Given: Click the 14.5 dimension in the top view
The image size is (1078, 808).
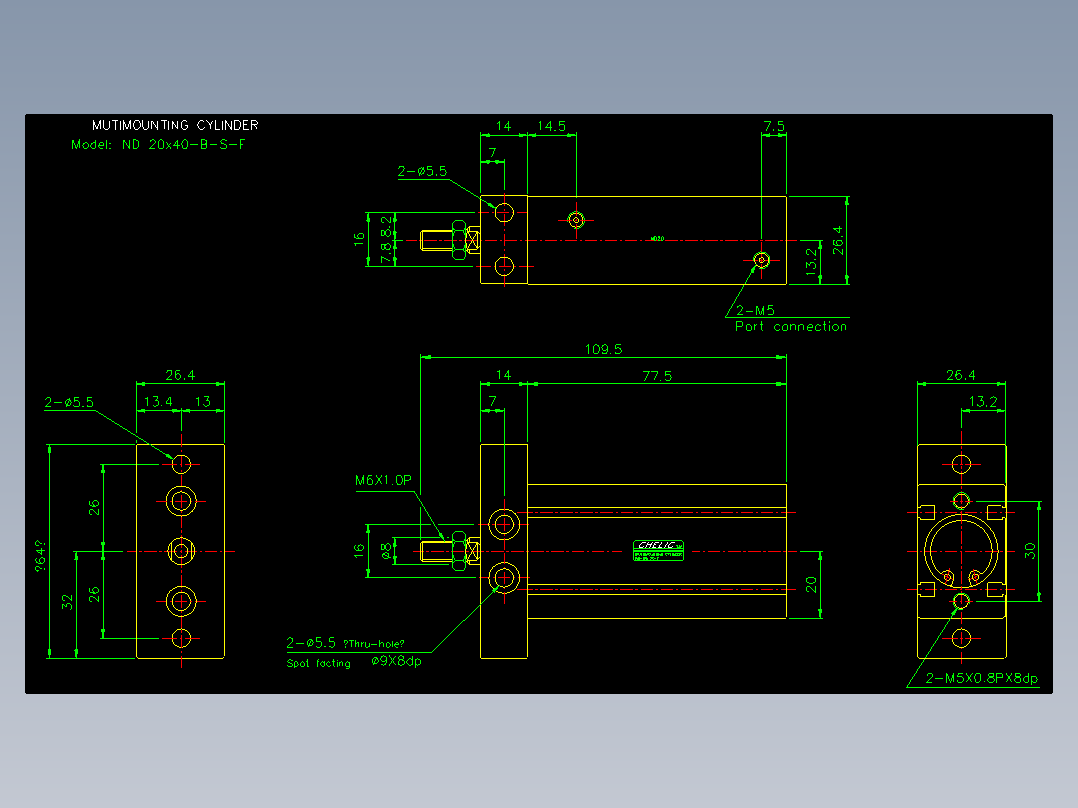Looking at the screenshot, I should 551,126.
